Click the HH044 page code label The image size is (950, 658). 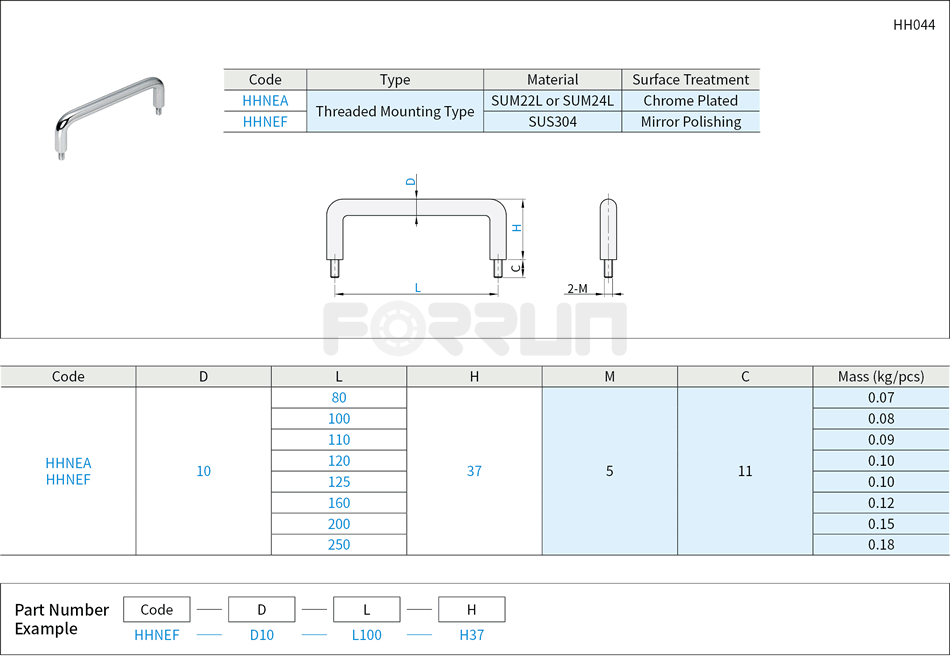[912, 23]
